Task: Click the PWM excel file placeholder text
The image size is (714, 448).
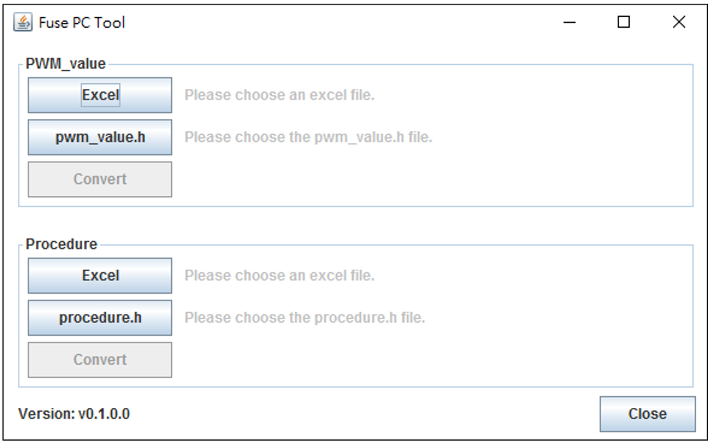Action: point(279,95)
